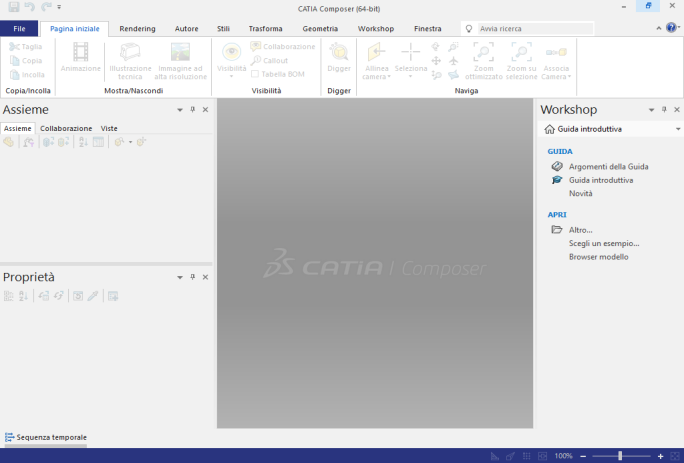
Task: Adjust the status bar zoom slider handle
Action: [x=620, y=456]
